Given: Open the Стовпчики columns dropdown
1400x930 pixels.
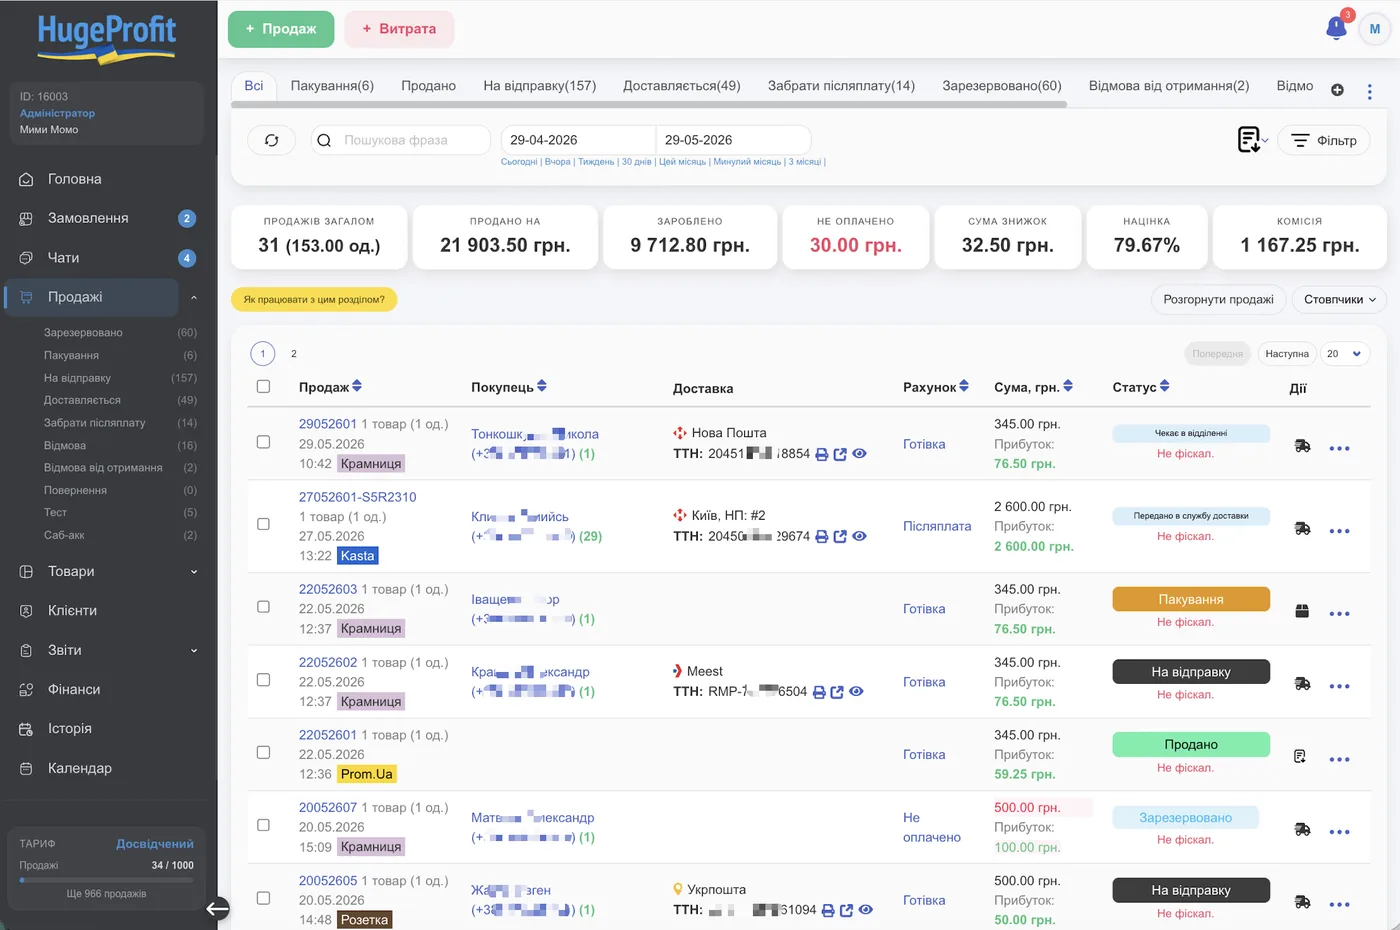Looking at the screenshot, I should pos(1339,299).
